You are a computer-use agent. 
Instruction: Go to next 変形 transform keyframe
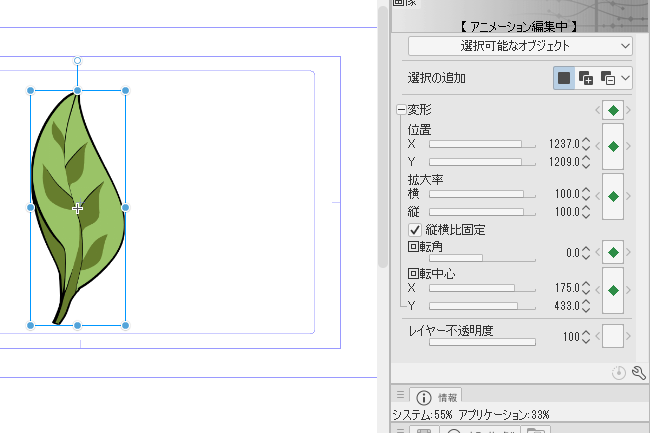click(629, 110)
